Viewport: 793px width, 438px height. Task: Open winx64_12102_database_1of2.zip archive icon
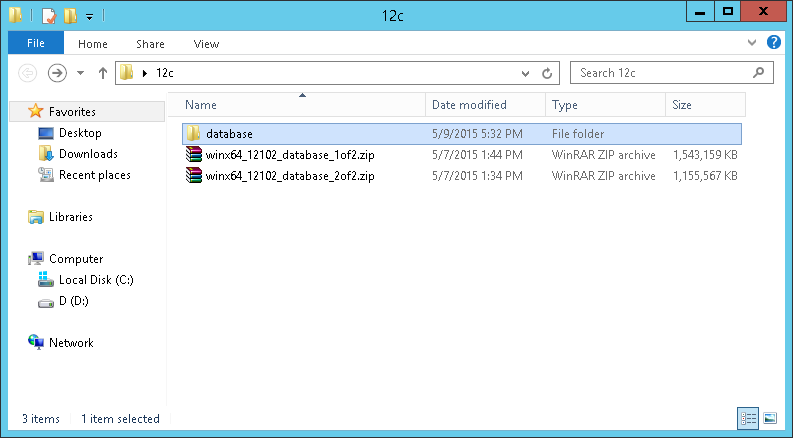tap(193, 154)
